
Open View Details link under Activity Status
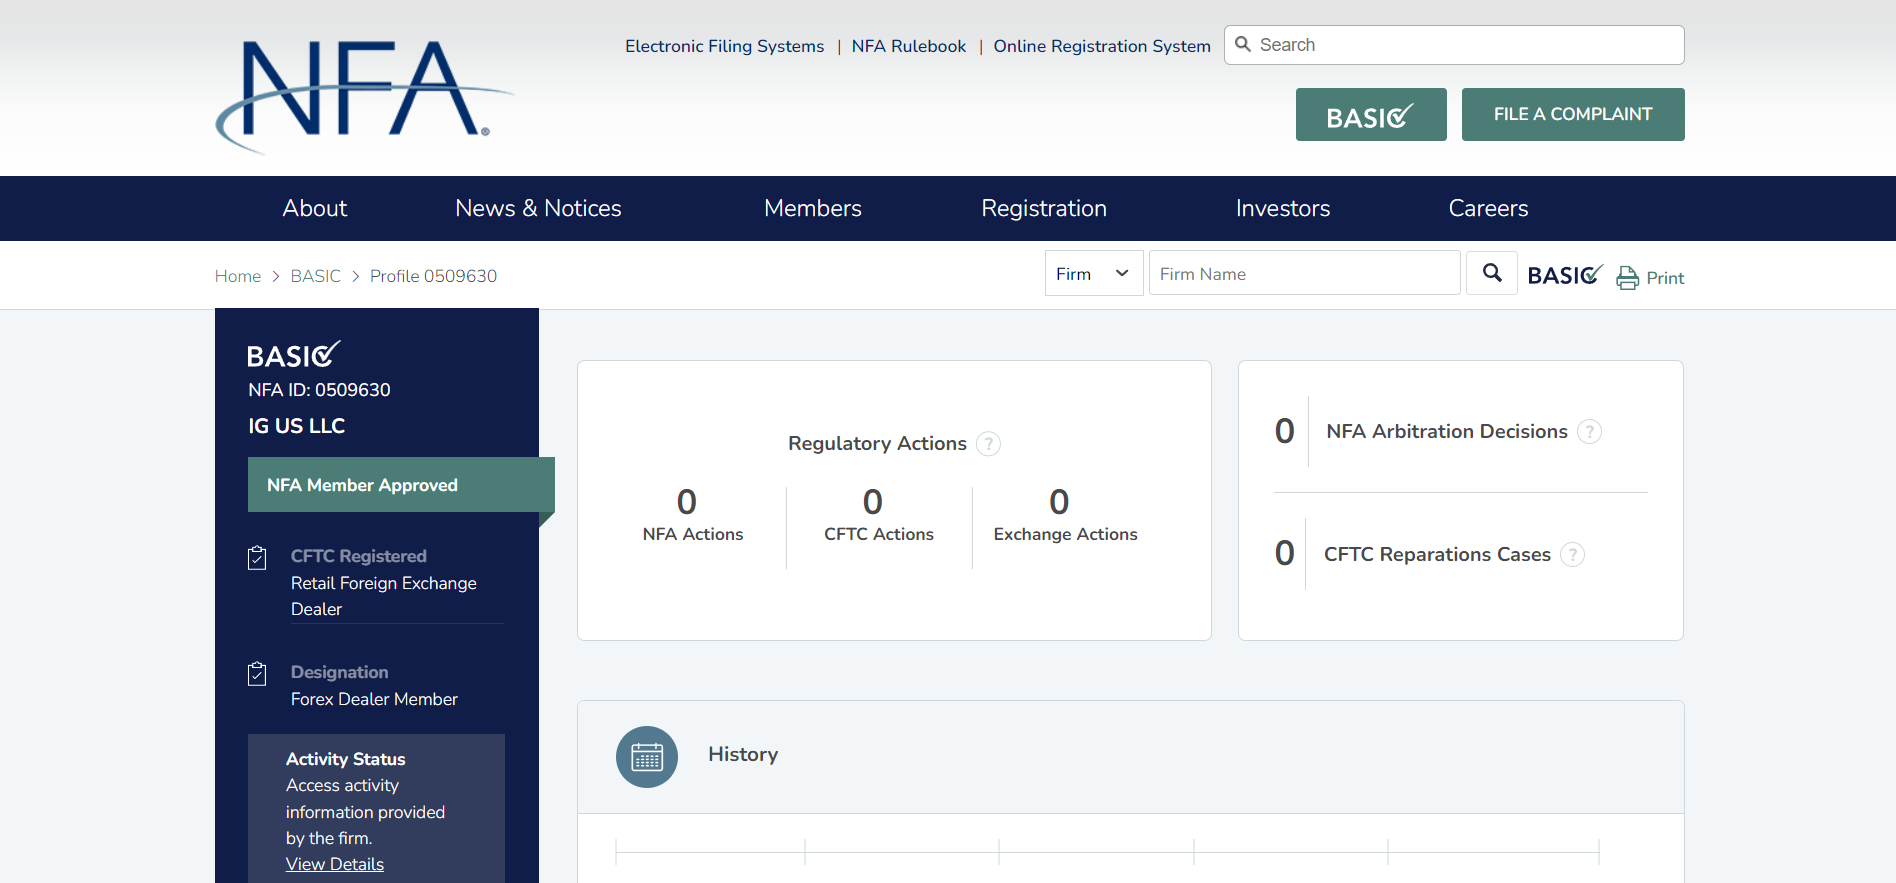click(335, 864)
